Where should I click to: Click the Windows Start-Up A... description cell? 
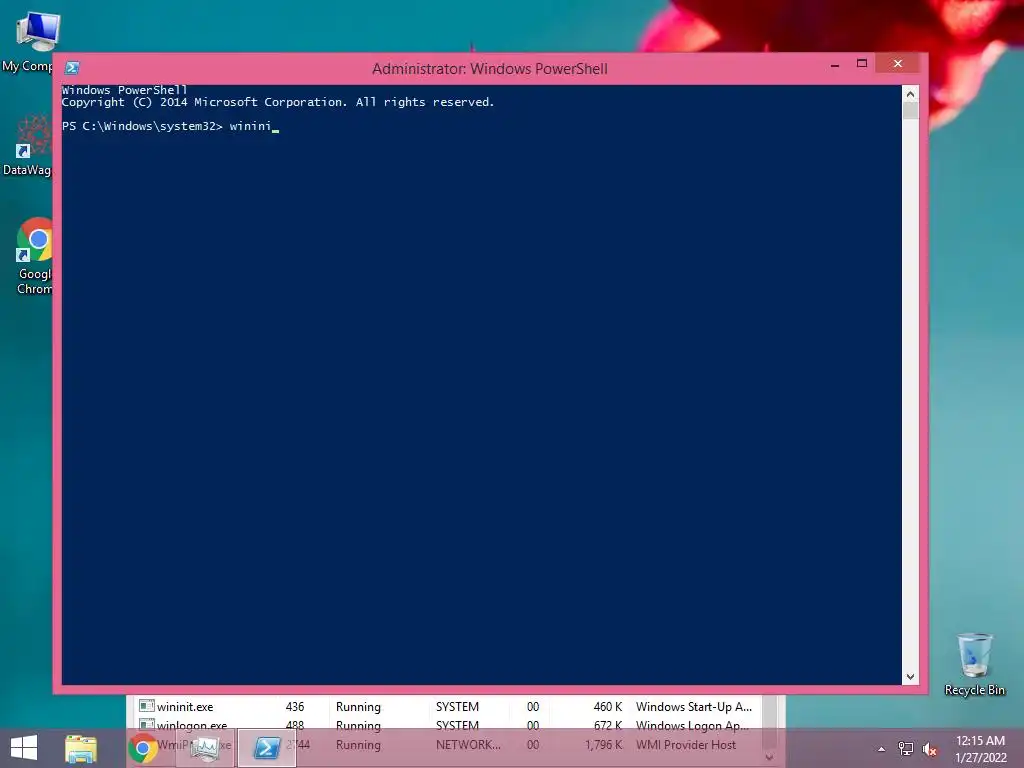pos(694,707)
